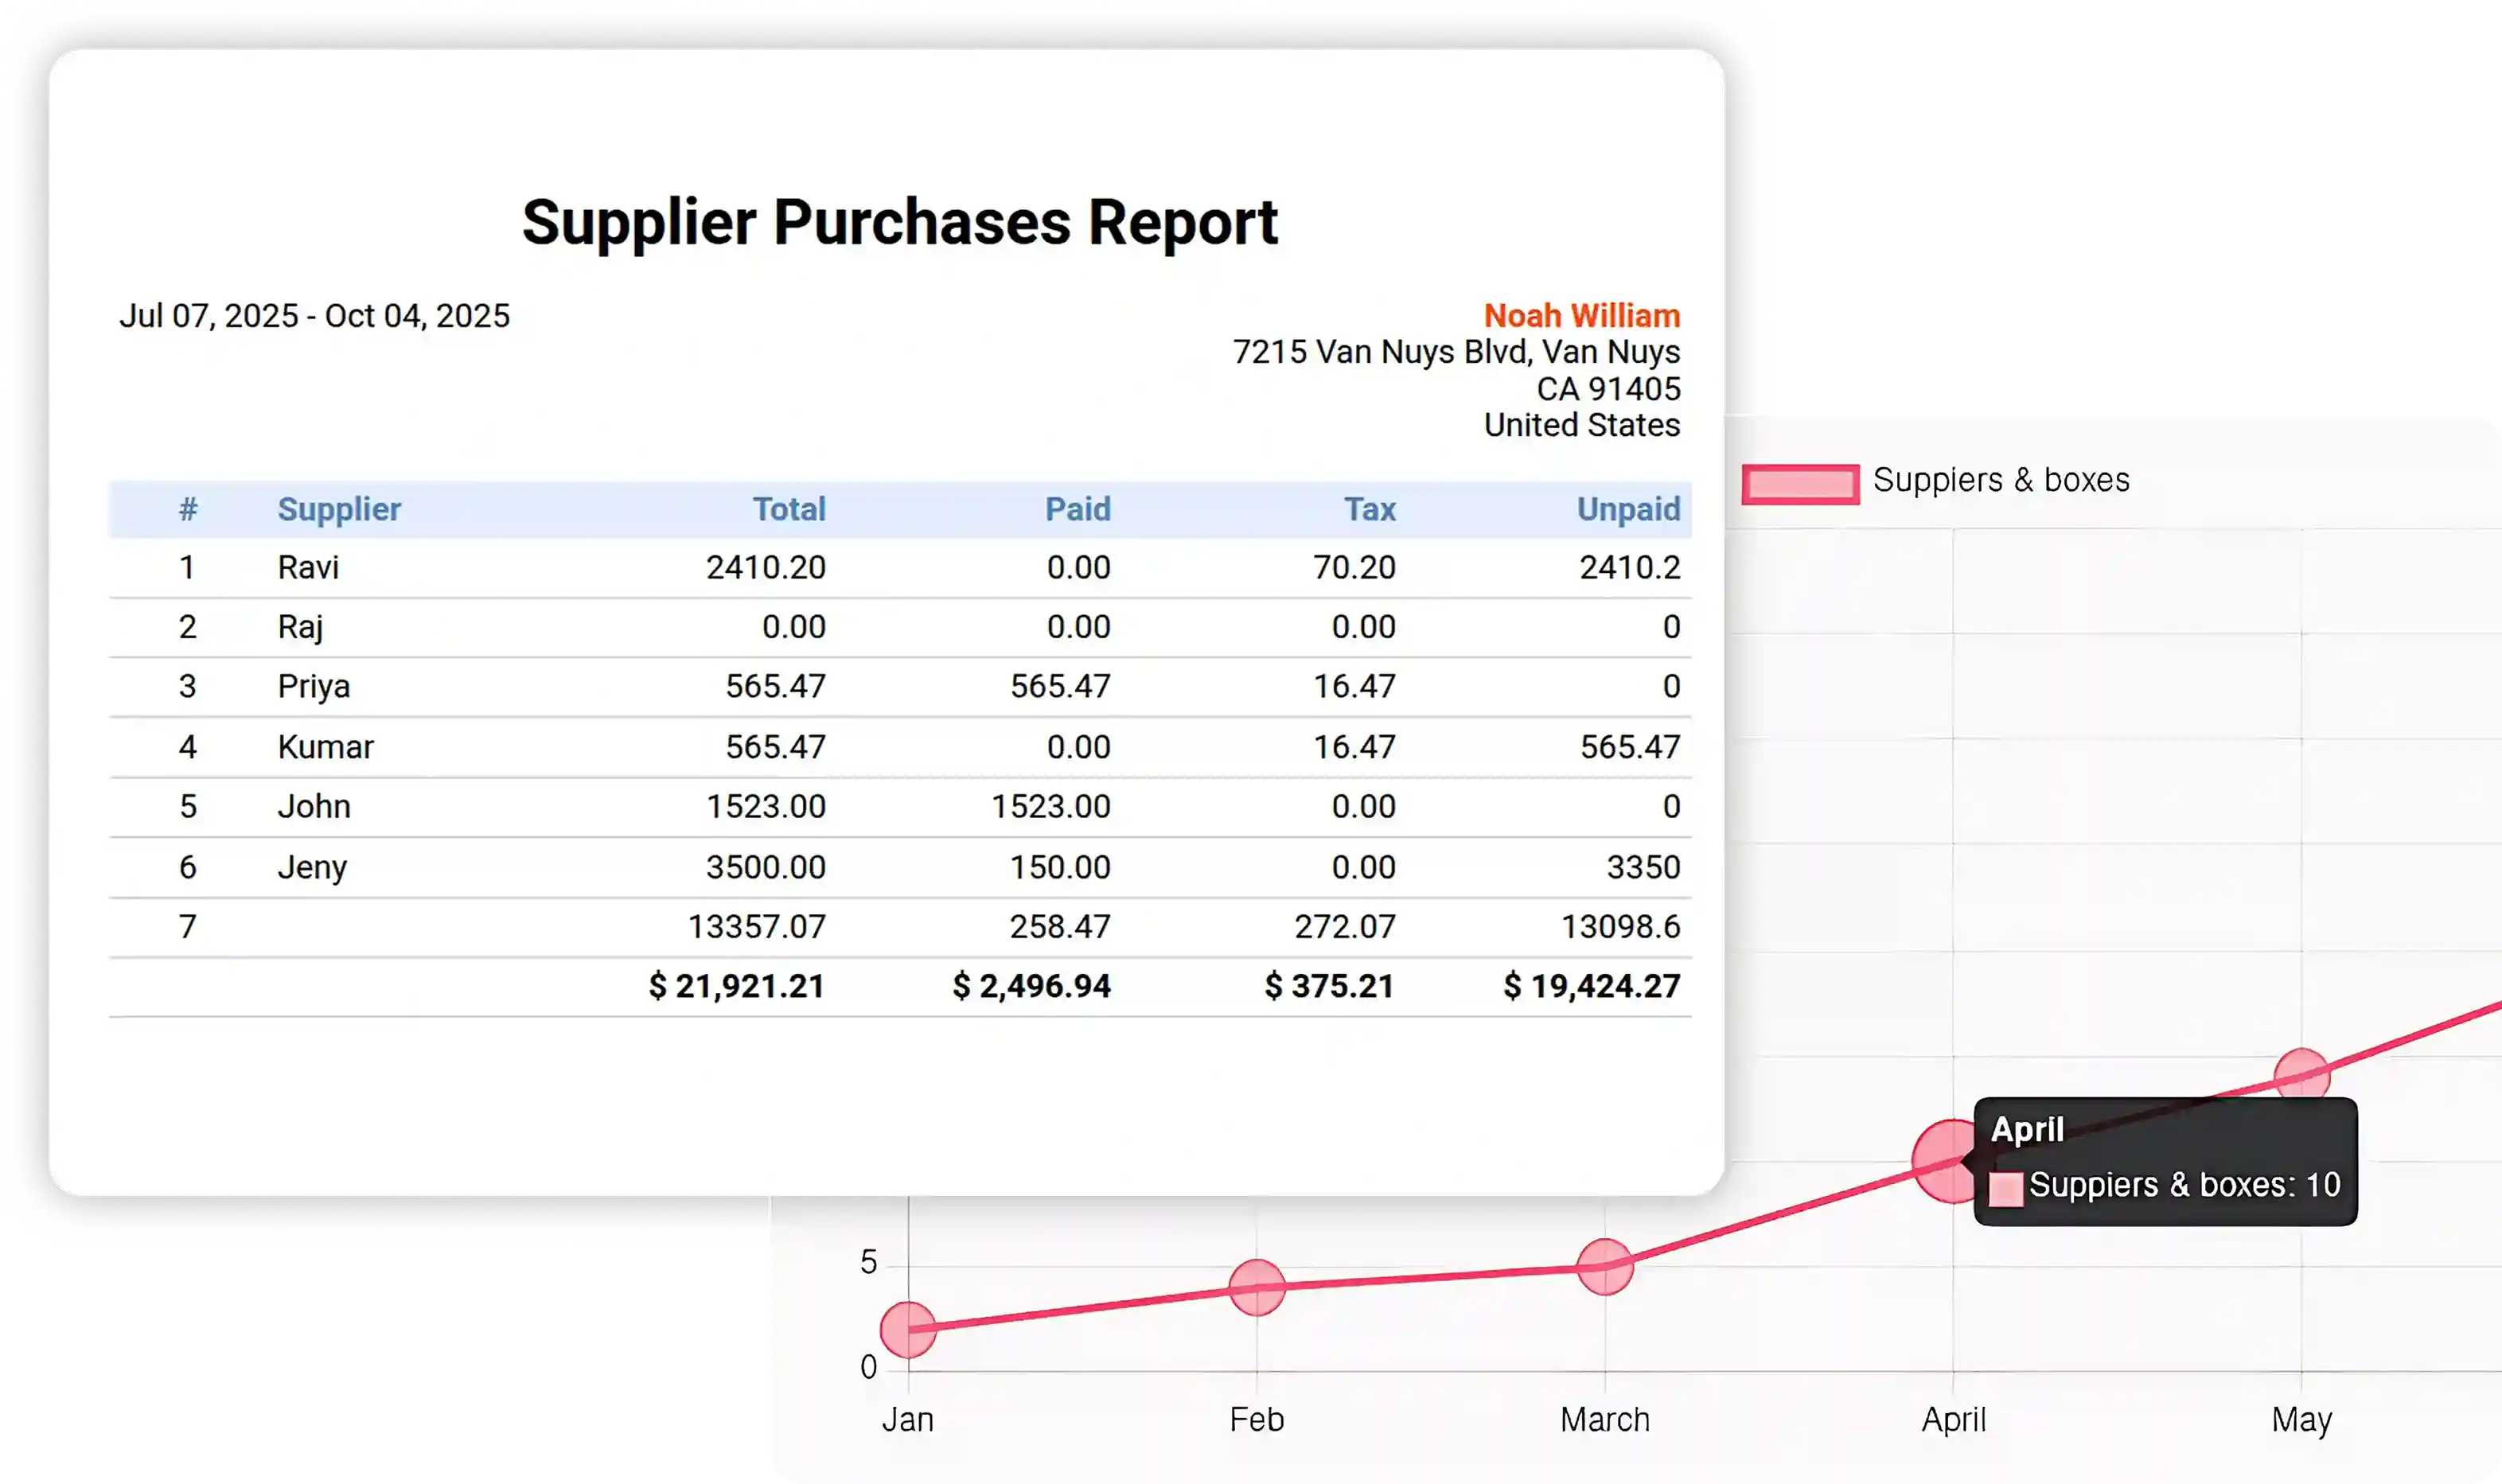Click the Jan data point on the chart
Viewport: 2502px width, 1484px height.
[908, 1327]
